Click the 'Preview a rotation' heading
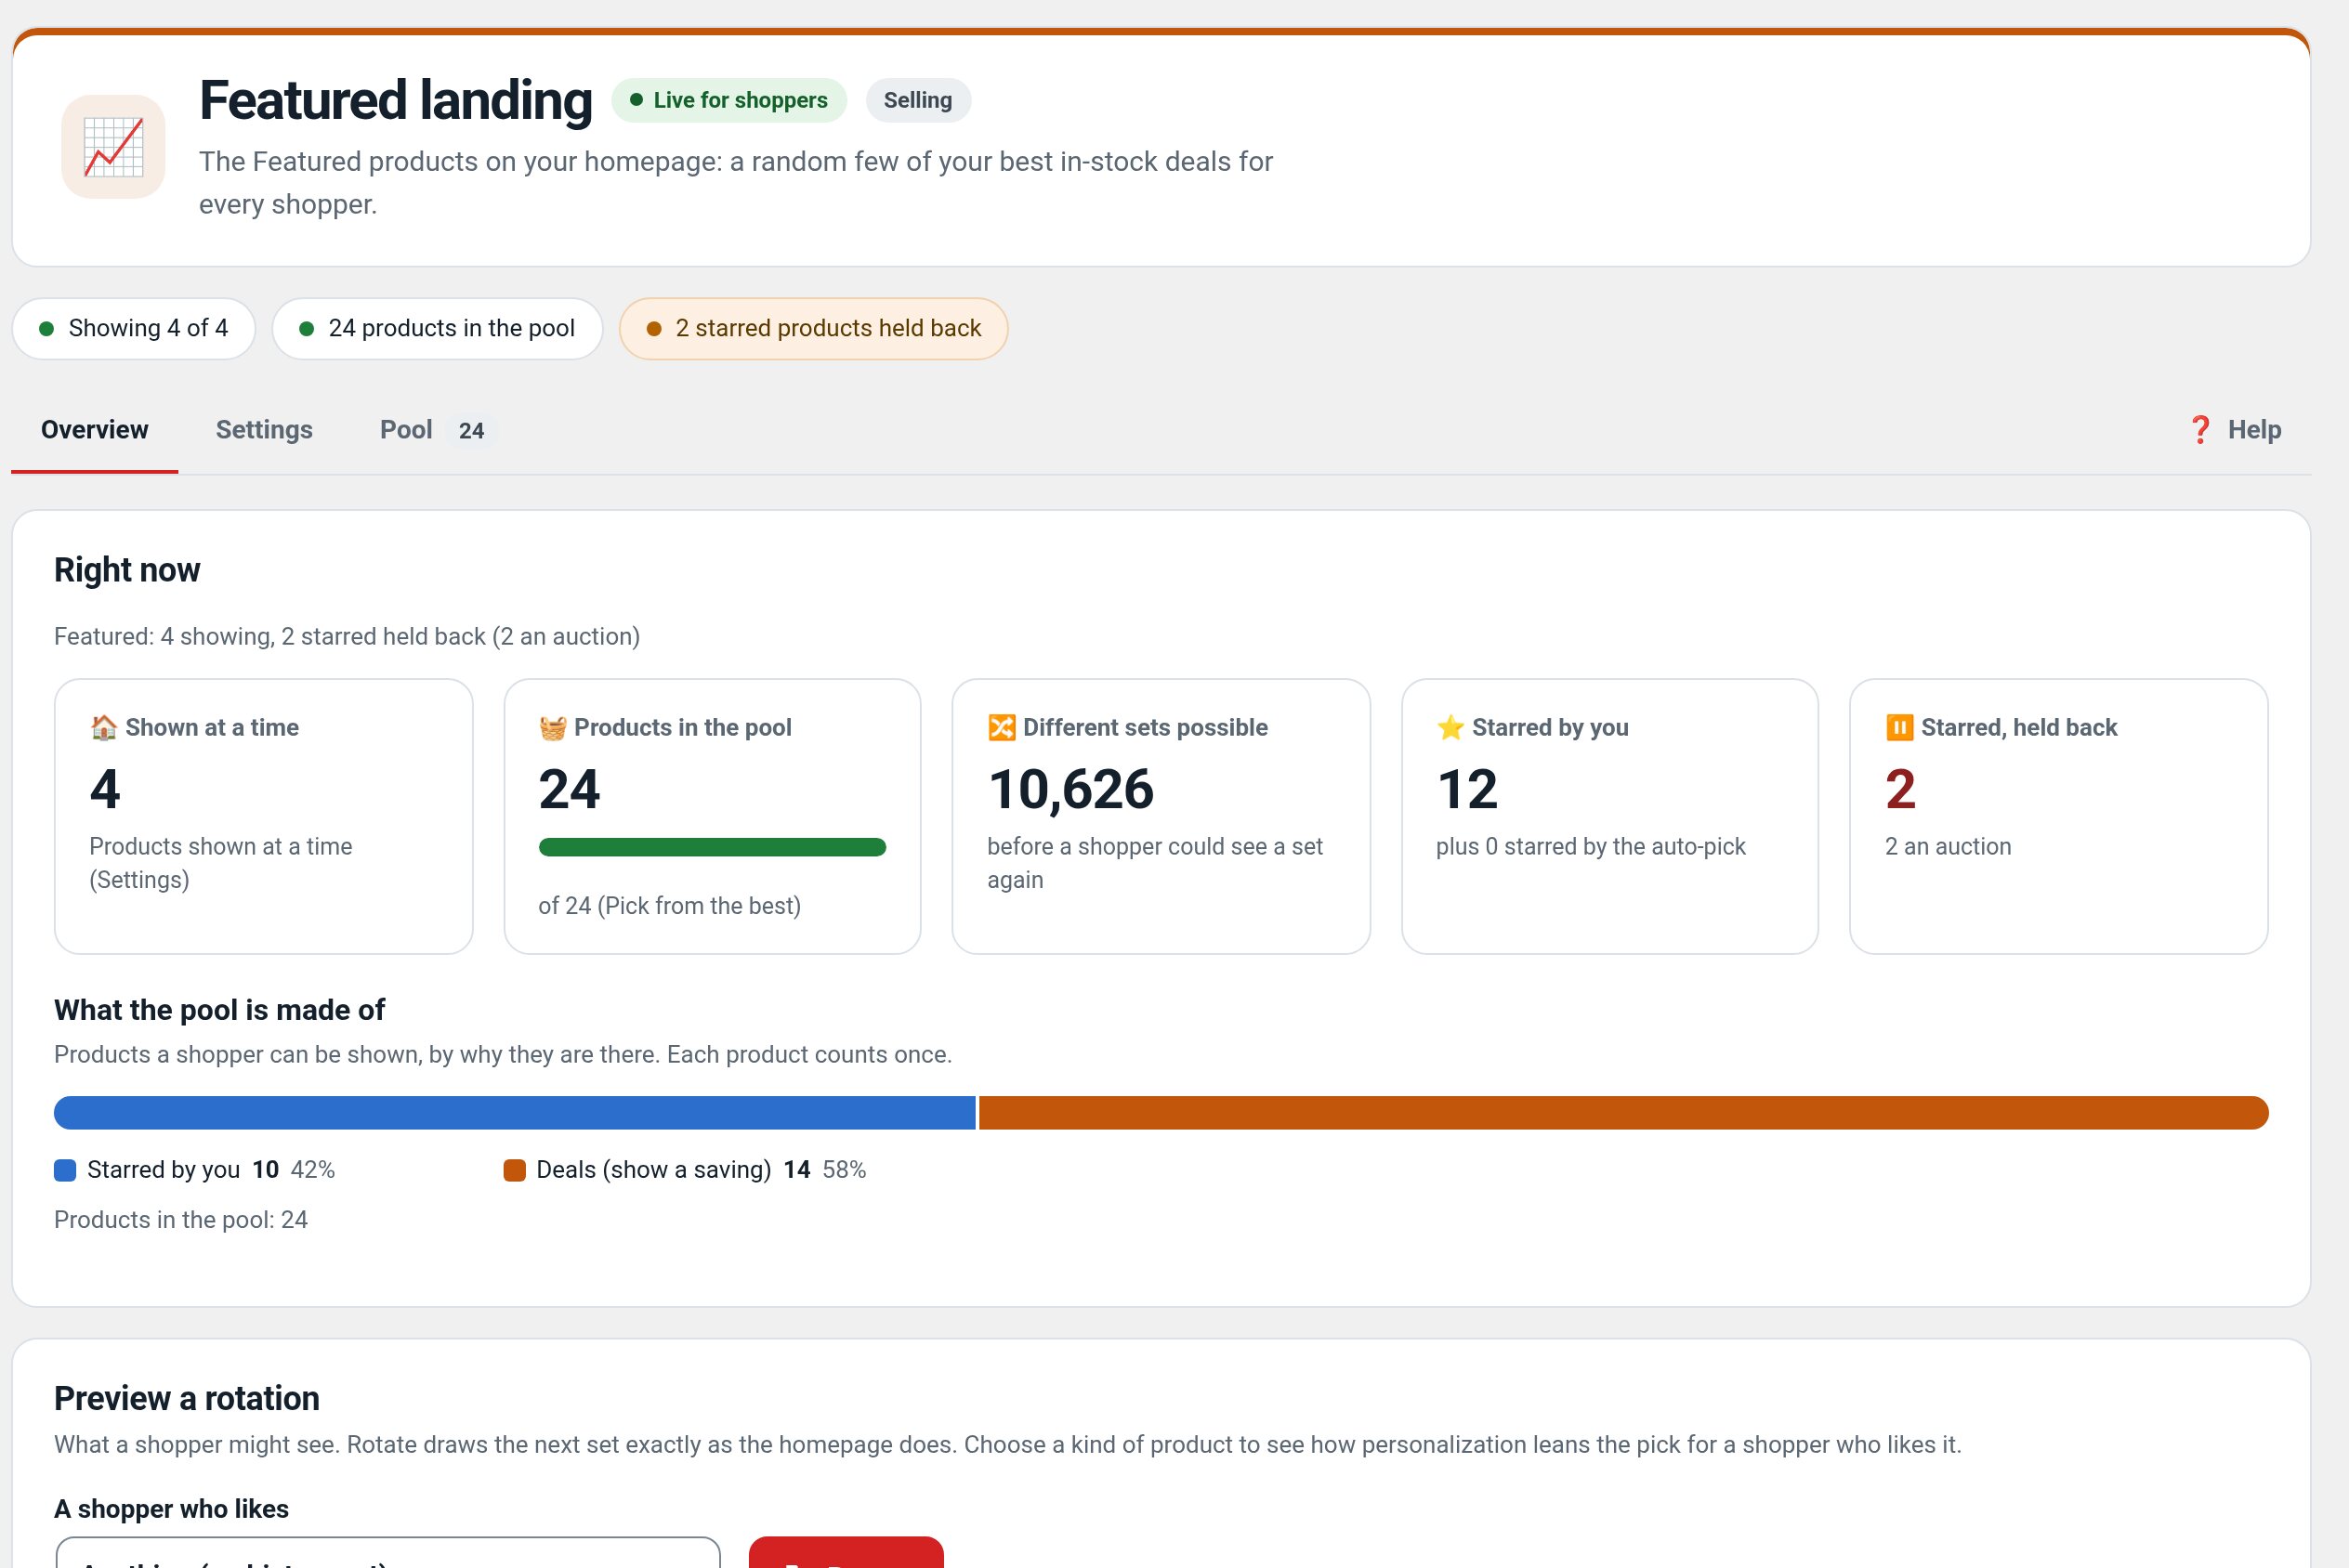2349x1568 pixels. (x=187, y=1398)
